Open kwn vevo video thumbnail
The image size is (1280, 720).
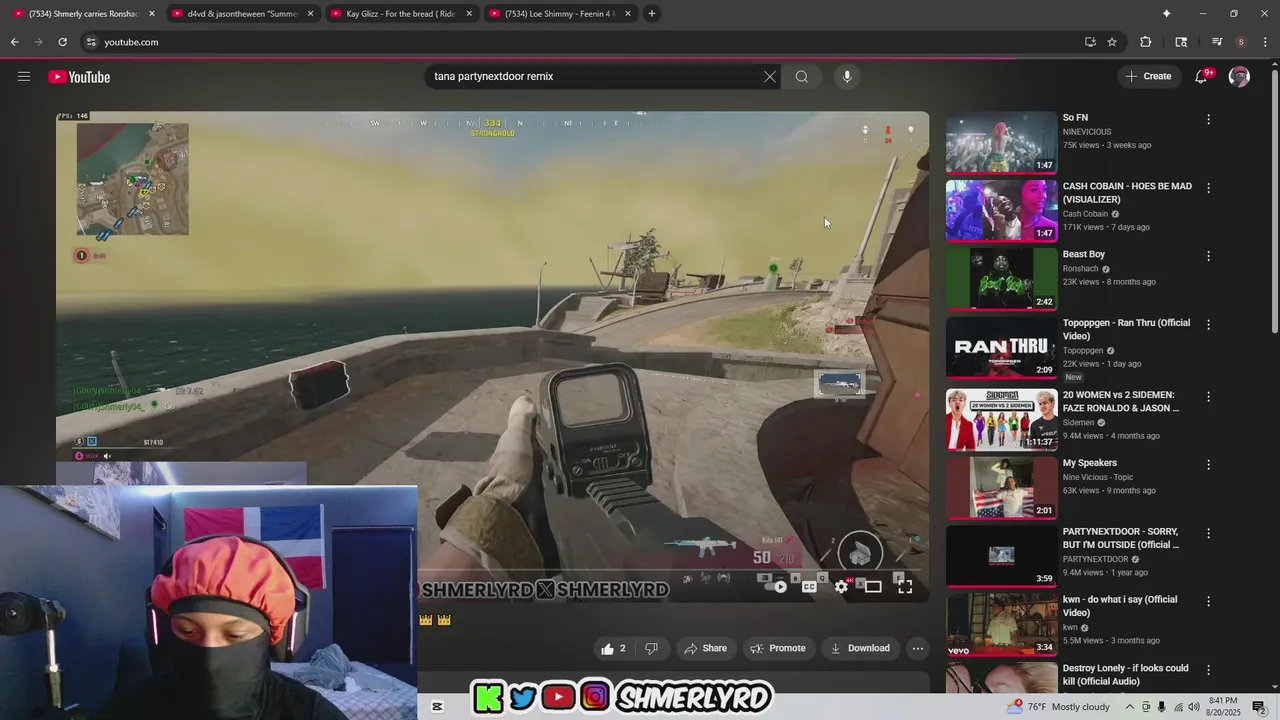pyautogui.click(x=1001, y=625)
